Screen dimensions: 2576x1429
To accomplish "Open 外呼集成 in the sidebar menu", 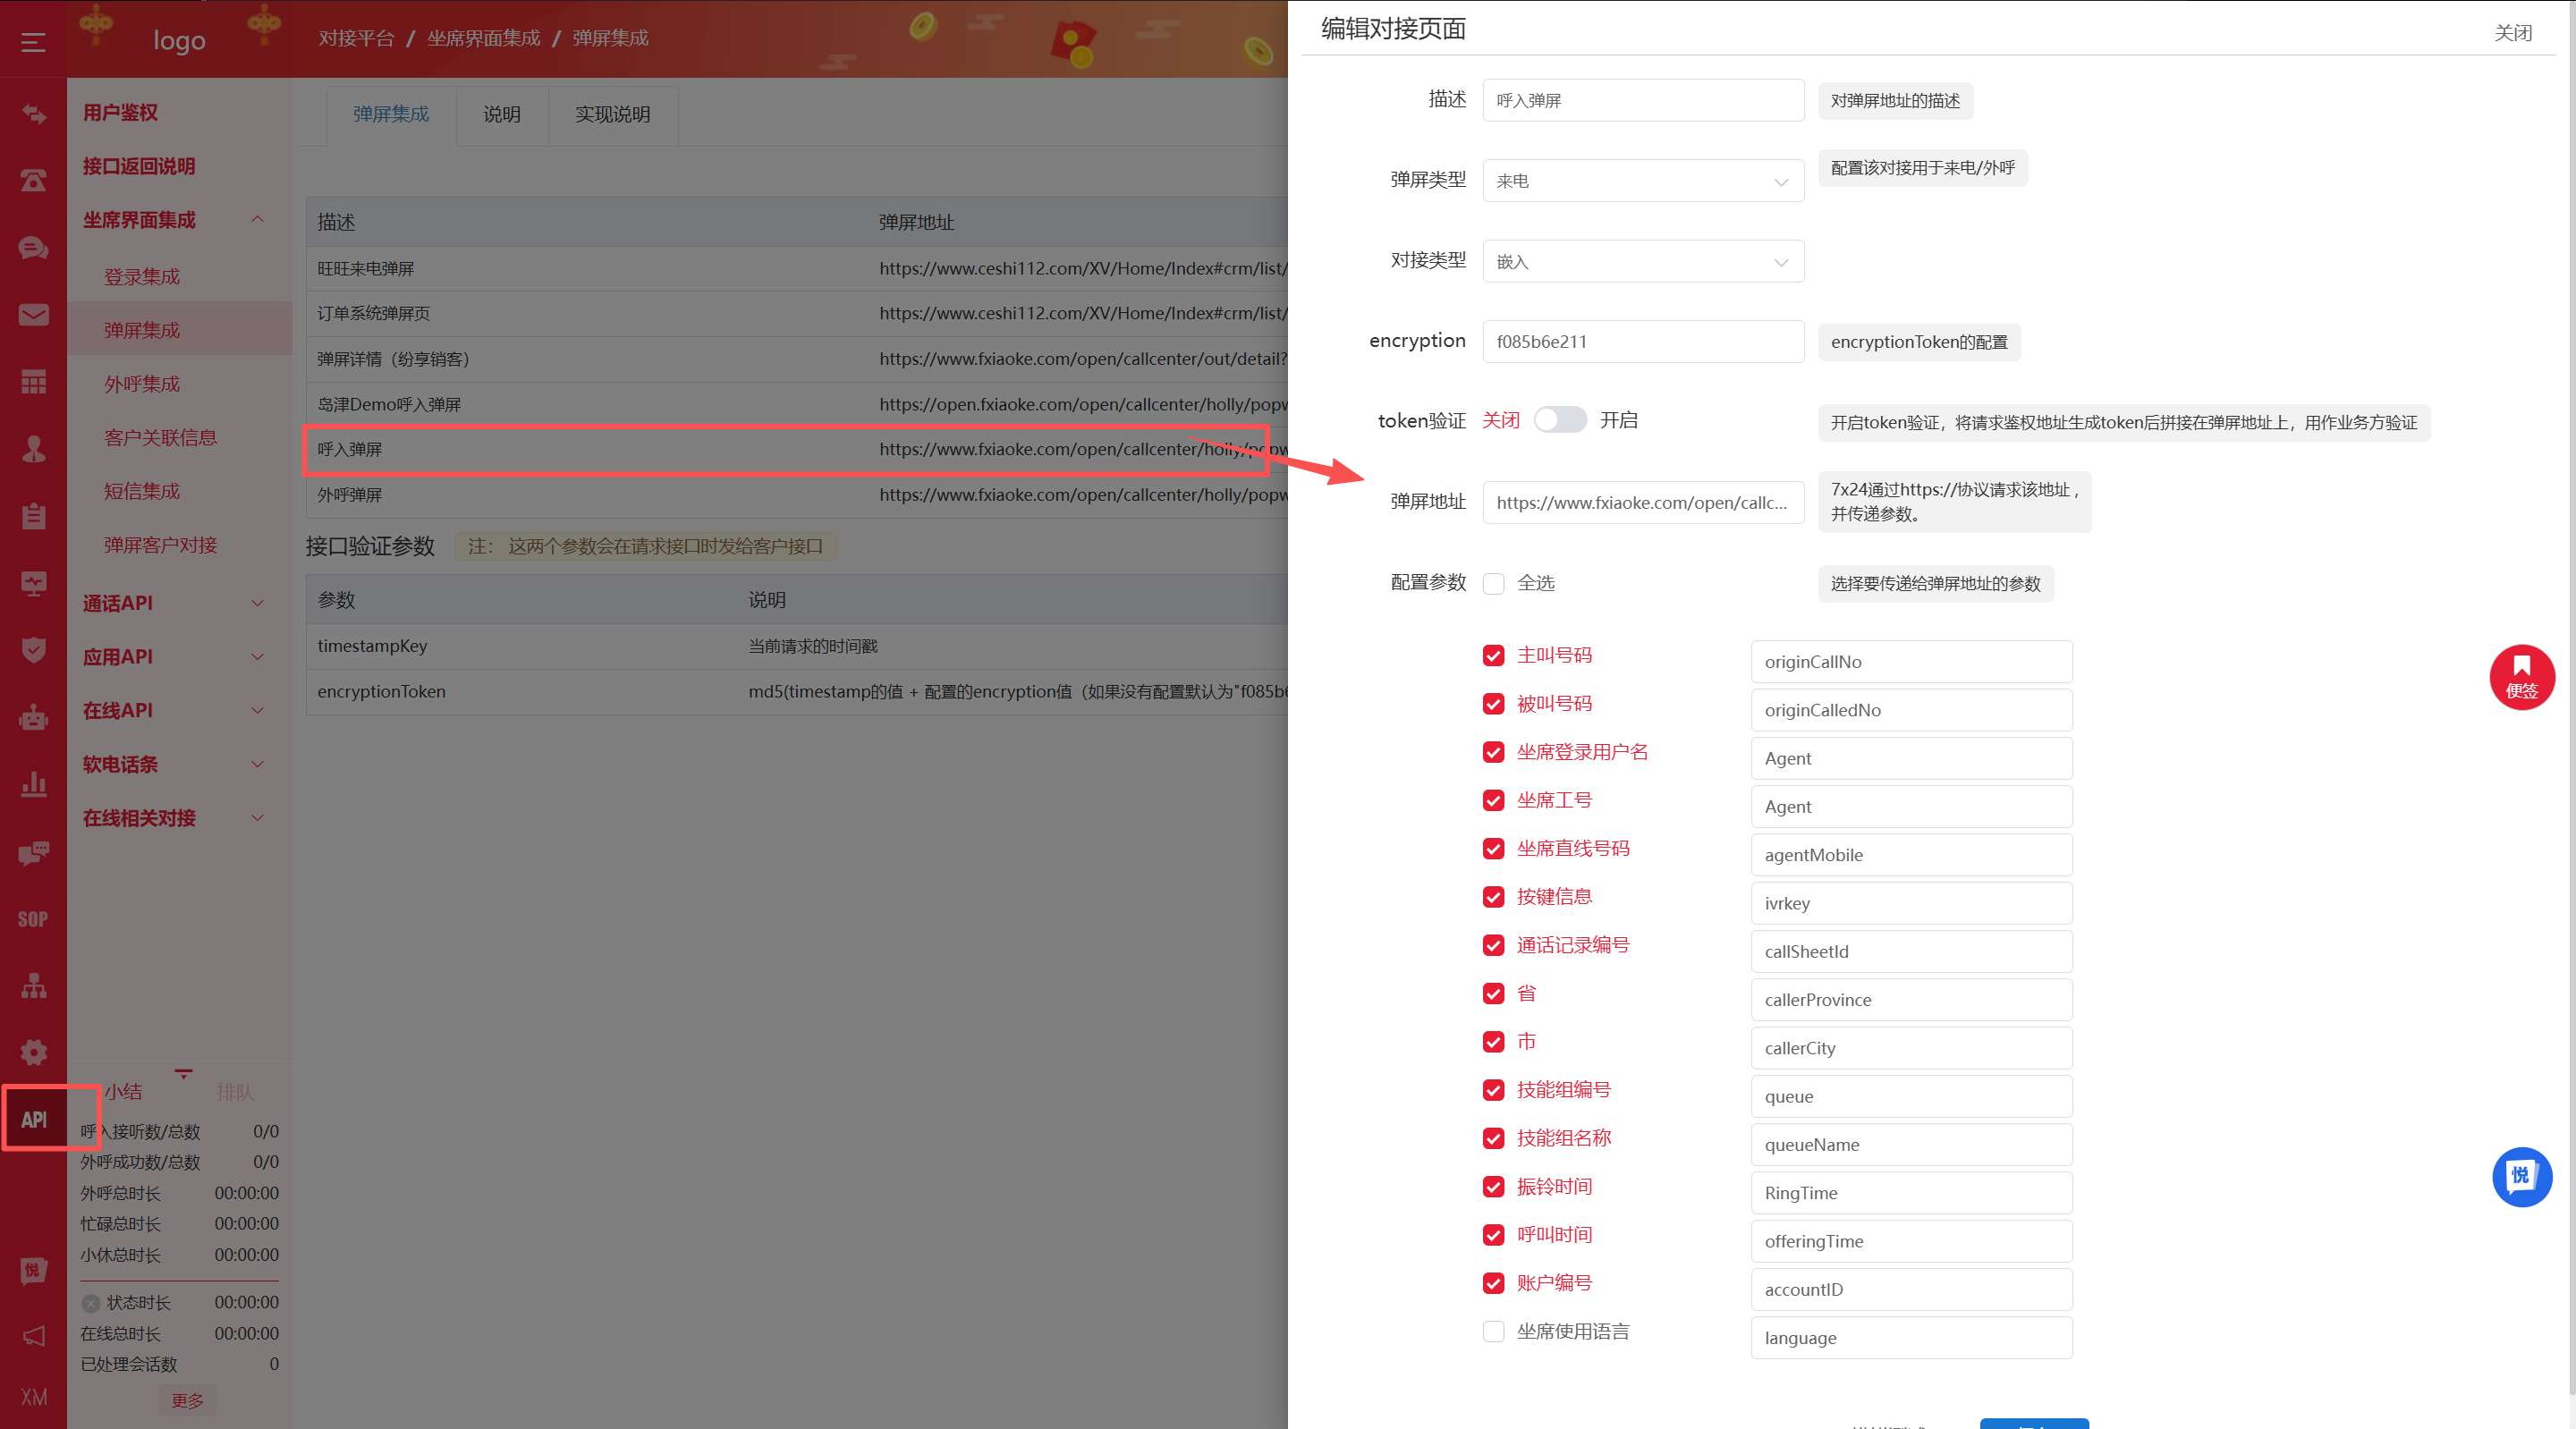I will [142, 384].
